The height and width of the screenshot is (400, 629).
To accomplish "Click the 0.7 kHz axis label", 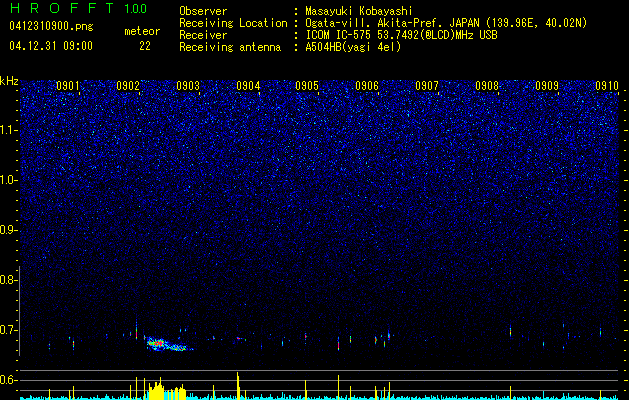I will point(8,330).
